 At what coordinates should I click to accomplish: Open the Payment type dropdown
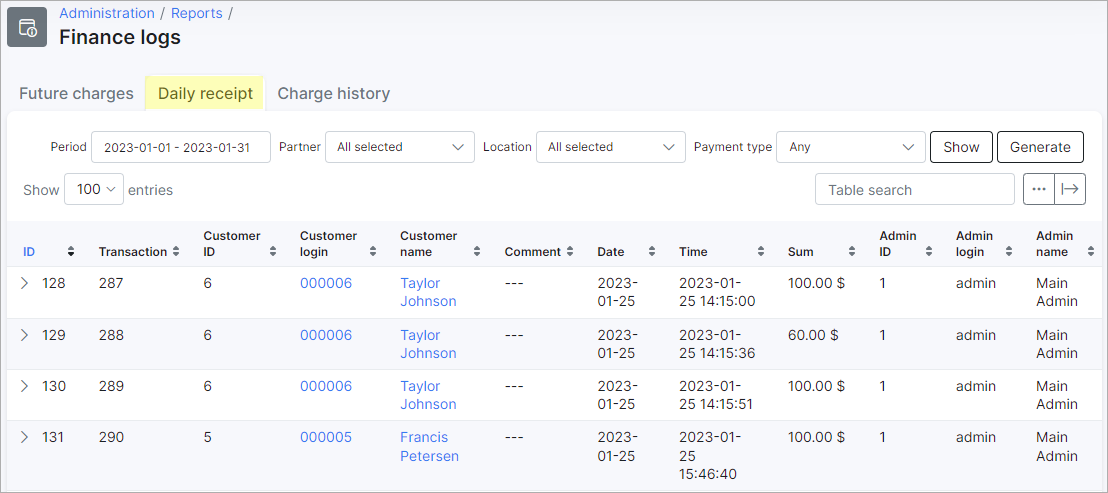pos(851,147)
